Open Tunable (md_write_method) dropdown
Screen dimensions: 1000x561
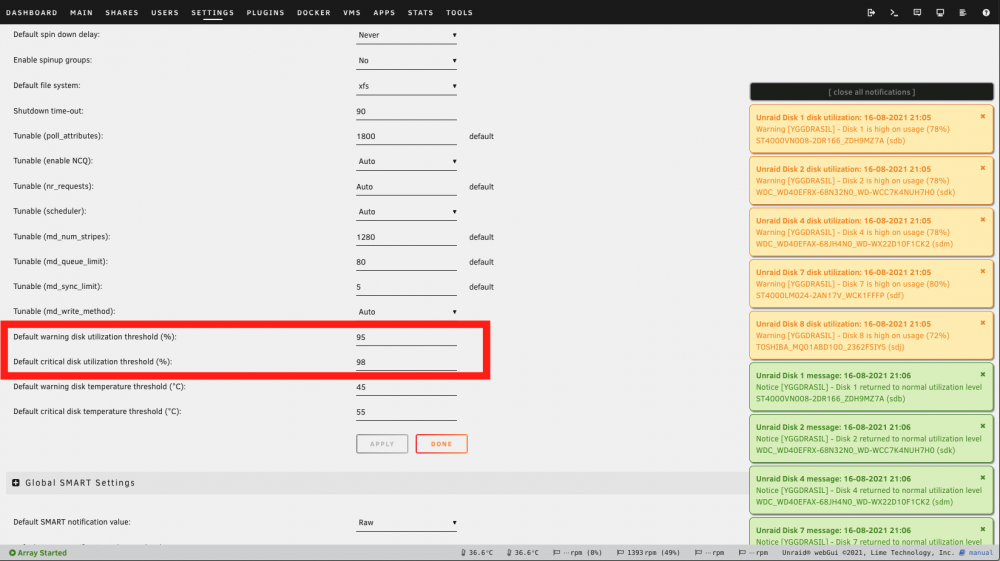click(406, 312)
